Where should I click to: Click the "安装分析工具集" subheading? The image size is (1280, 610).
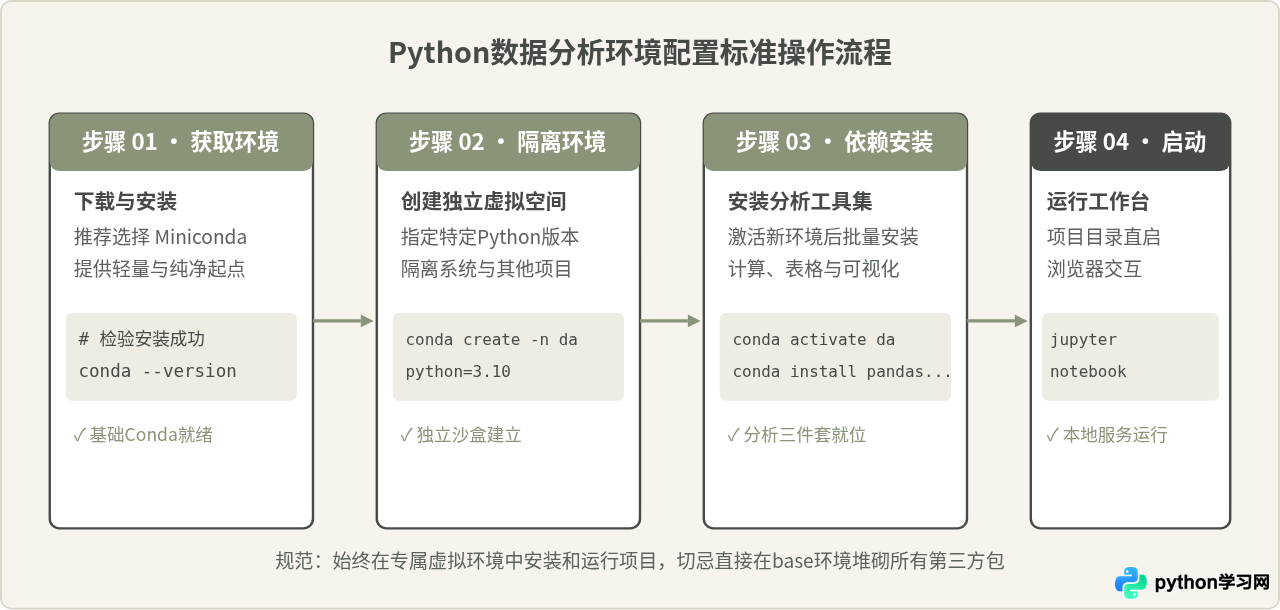pyautogui.click(x=800, y=202)
